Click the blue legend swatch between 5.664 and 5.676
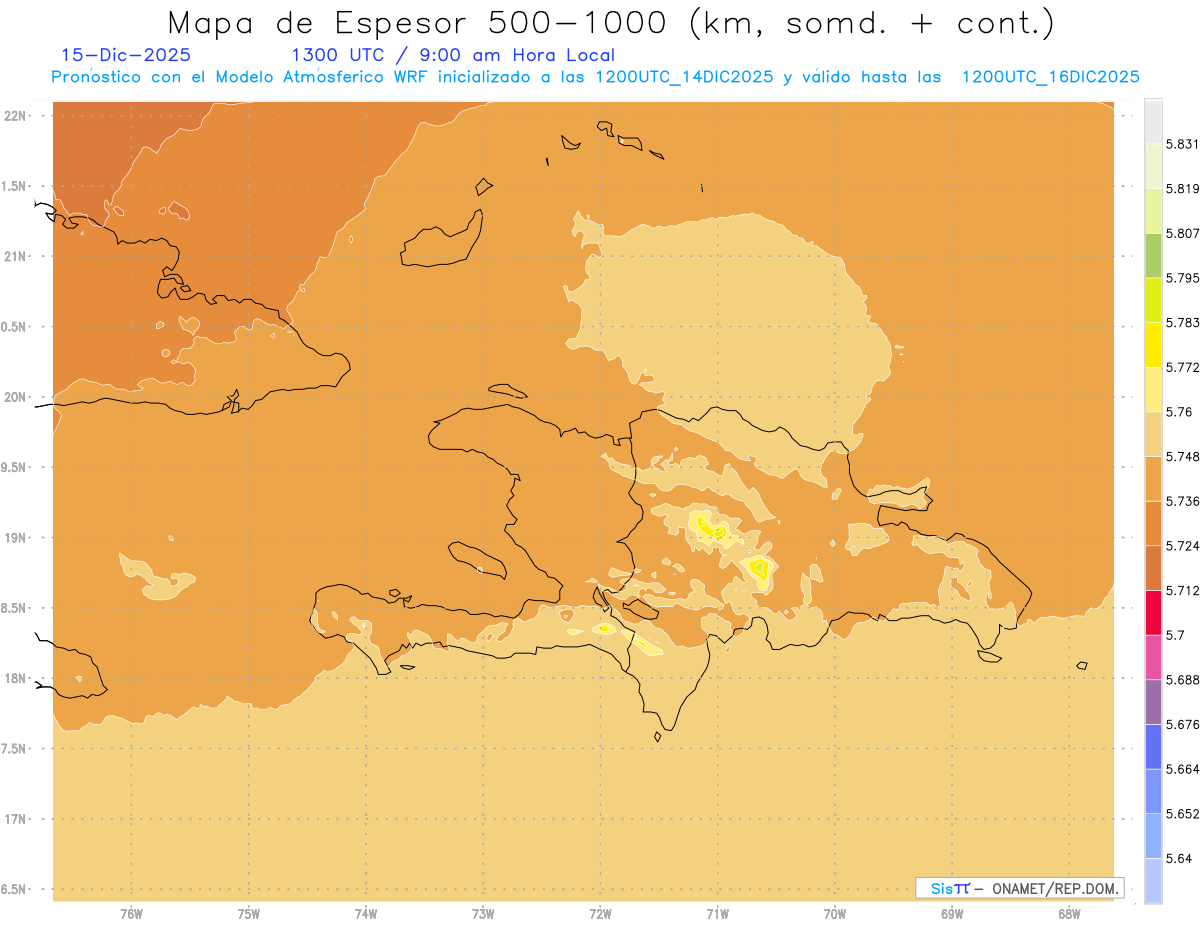 [x=1153, y=746]
